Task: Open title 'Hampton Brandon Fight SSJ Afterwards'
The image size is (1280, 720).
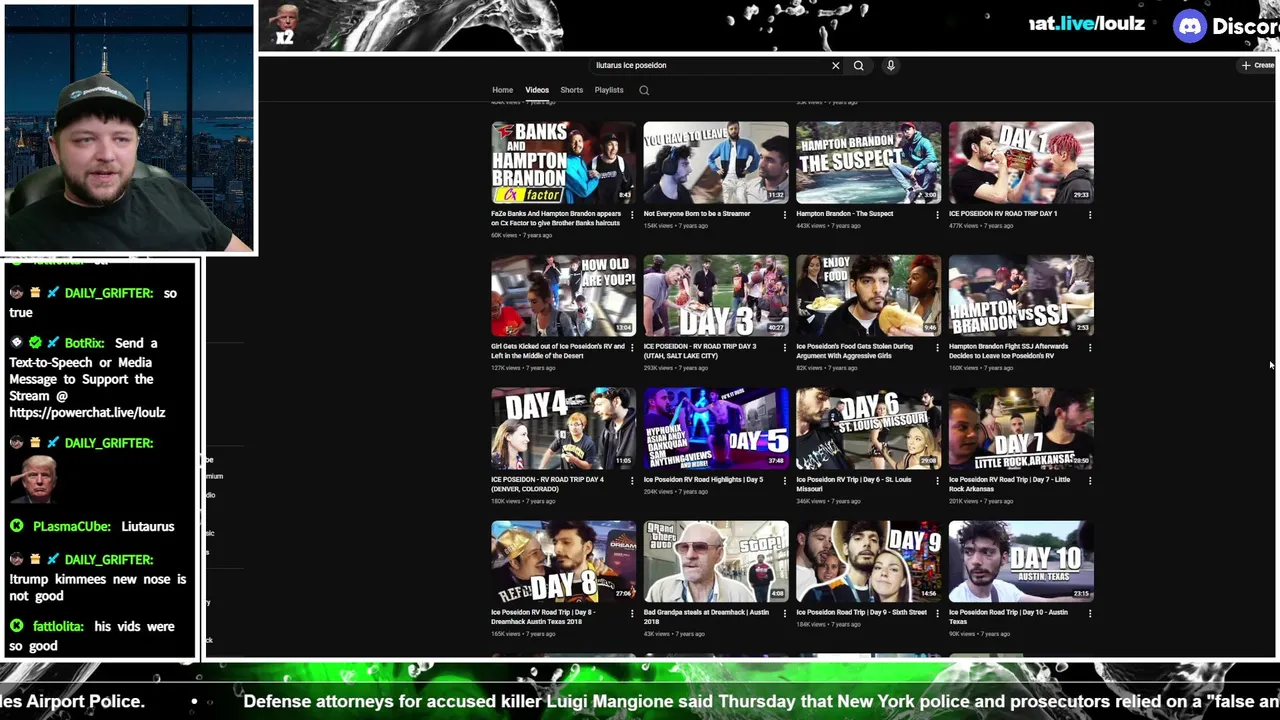Action: pyautogui.click(x=1009, y=351)
